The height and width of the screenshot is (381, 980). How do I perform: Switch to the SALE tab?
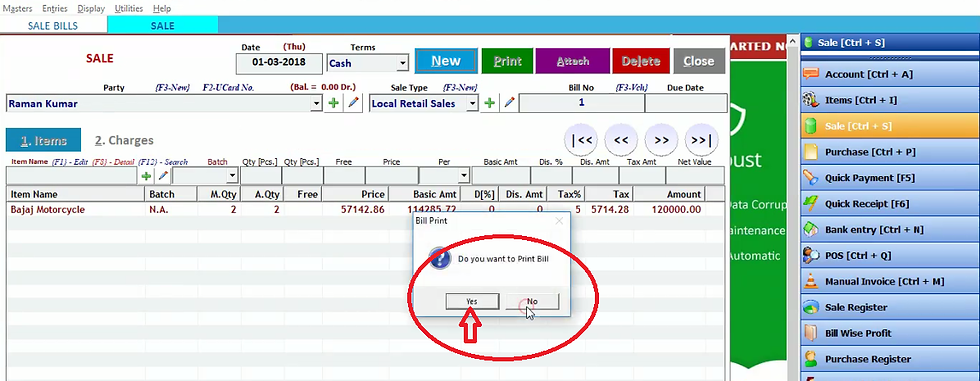pos(162,26)
